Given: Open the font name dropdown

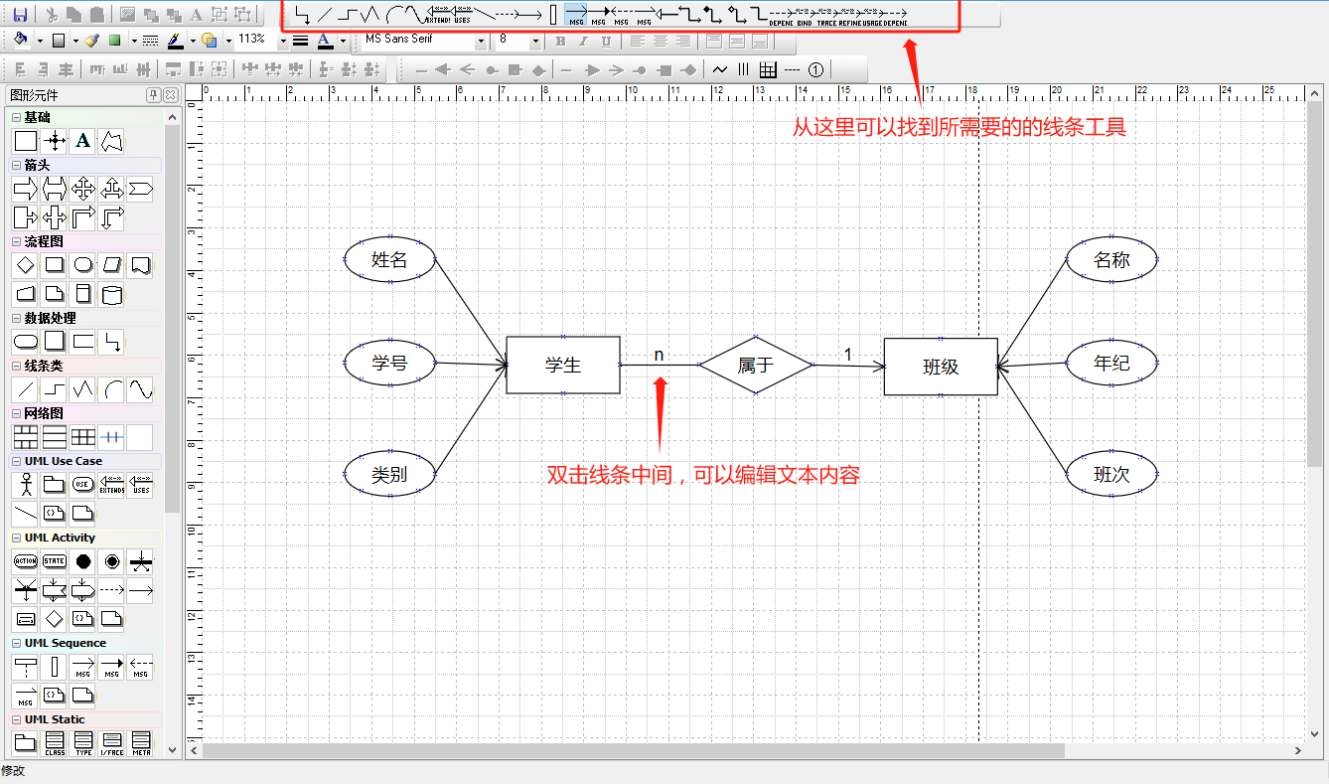Looking at the screenshot, I should click(481, 41).
